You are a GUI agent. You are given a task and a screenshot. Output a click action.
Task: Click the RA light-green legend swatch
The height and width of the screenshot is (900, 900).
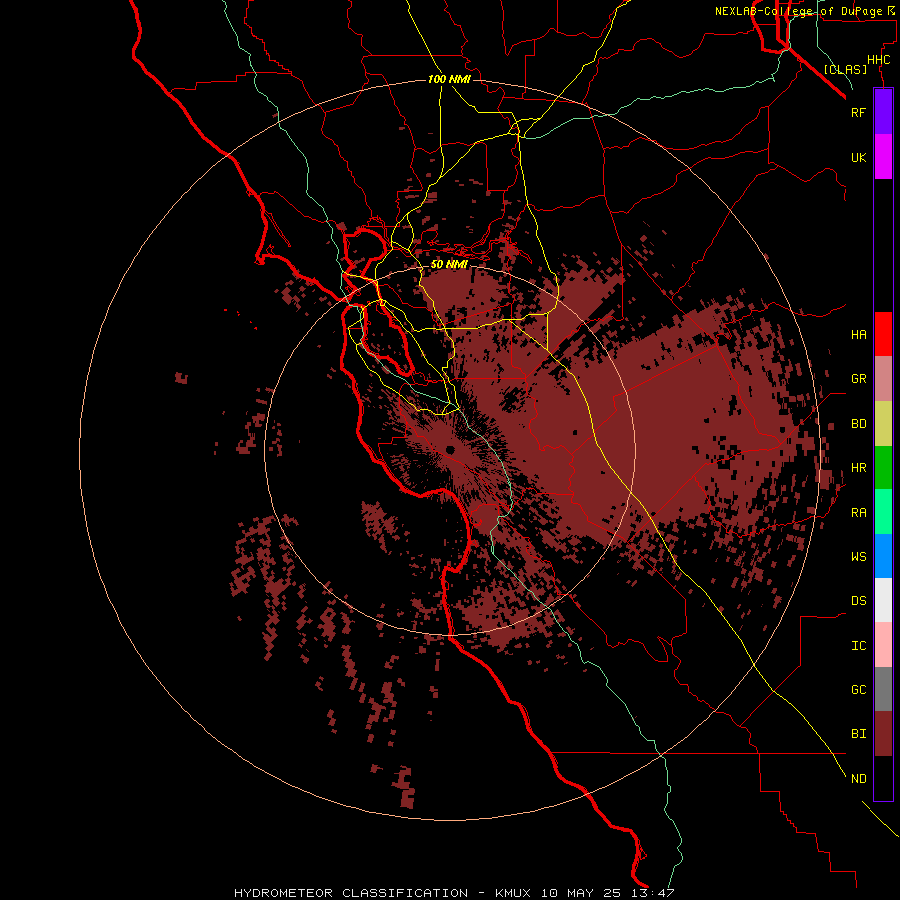pyautogui.click(x=883, y=512)
